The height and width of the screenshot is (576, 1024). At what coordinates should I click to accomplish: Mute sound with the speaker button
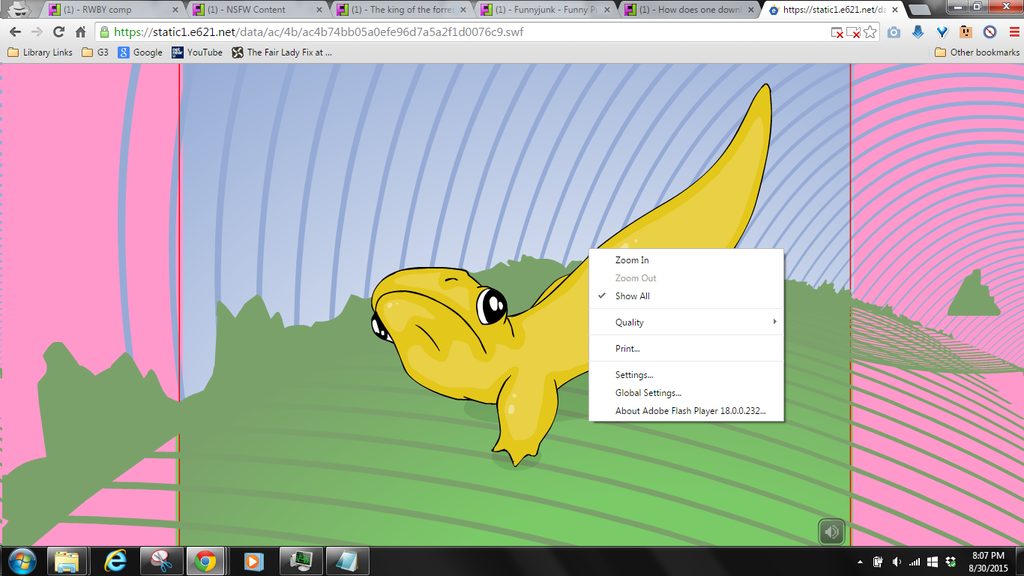coord(831,531)
